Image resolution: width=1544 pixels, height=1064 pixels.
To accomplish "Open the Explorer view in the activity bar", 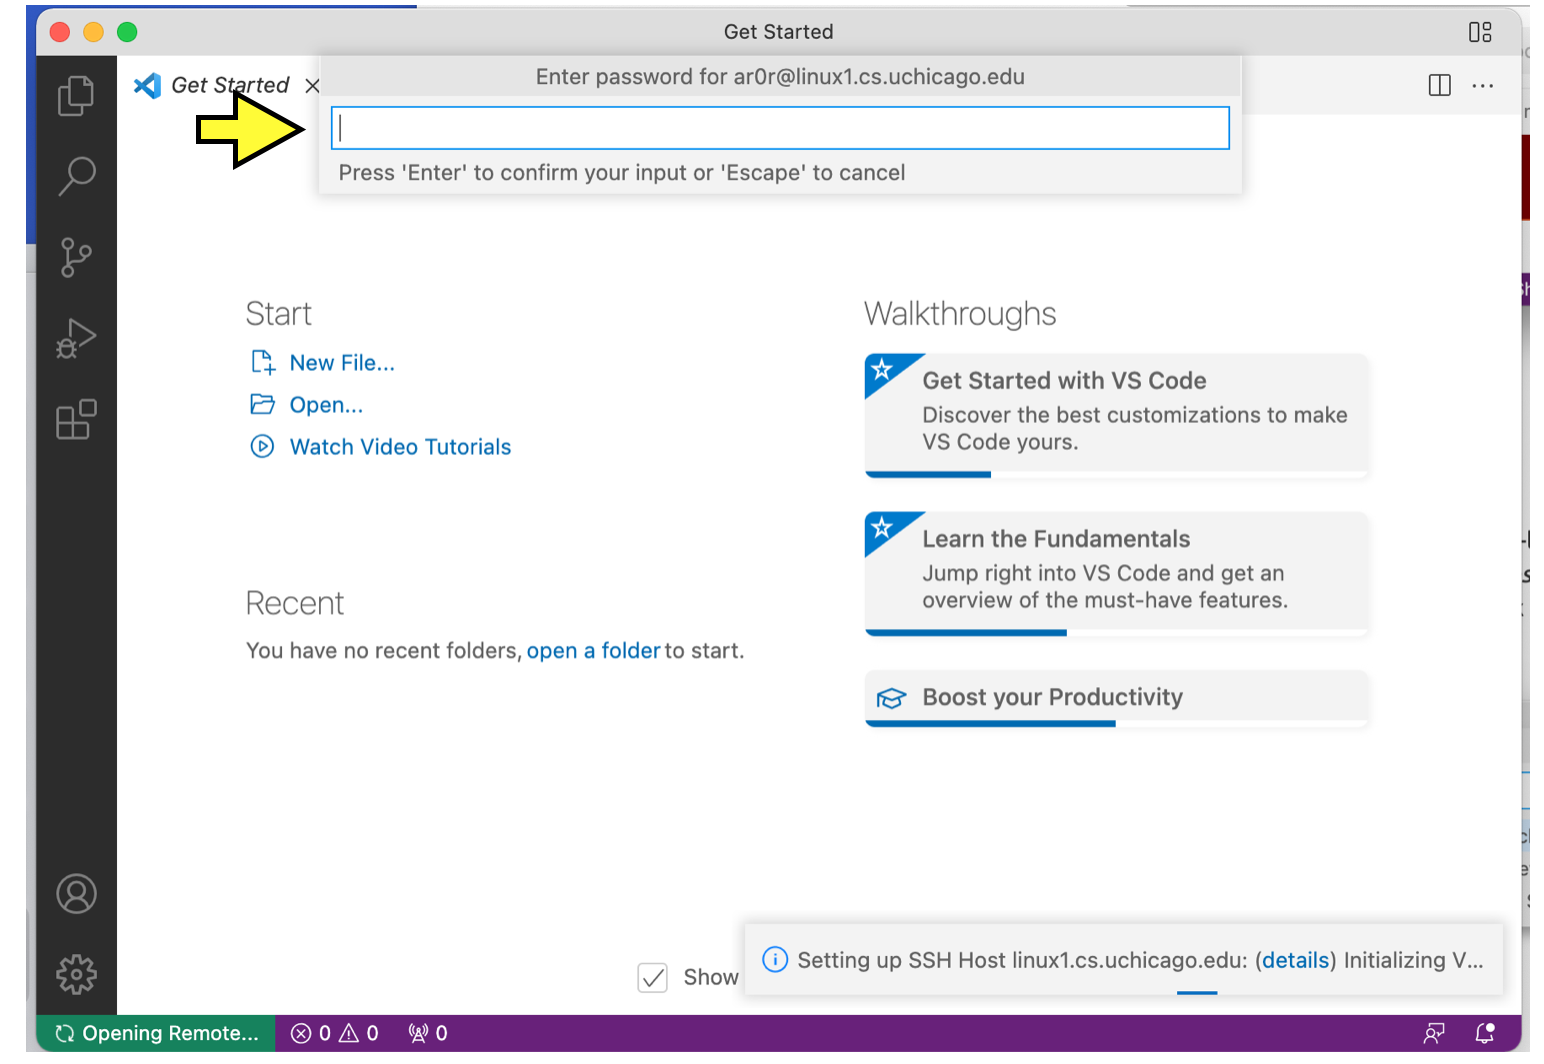I will click(77, 95).
